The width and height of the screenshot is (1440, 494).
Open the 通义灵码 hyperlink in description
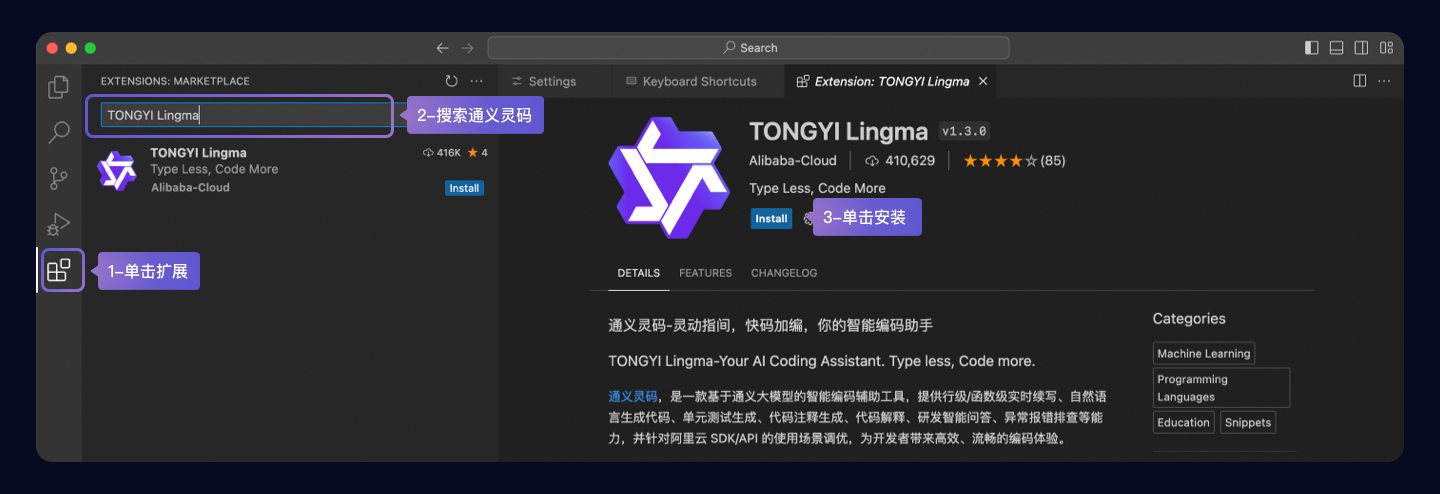633,396
